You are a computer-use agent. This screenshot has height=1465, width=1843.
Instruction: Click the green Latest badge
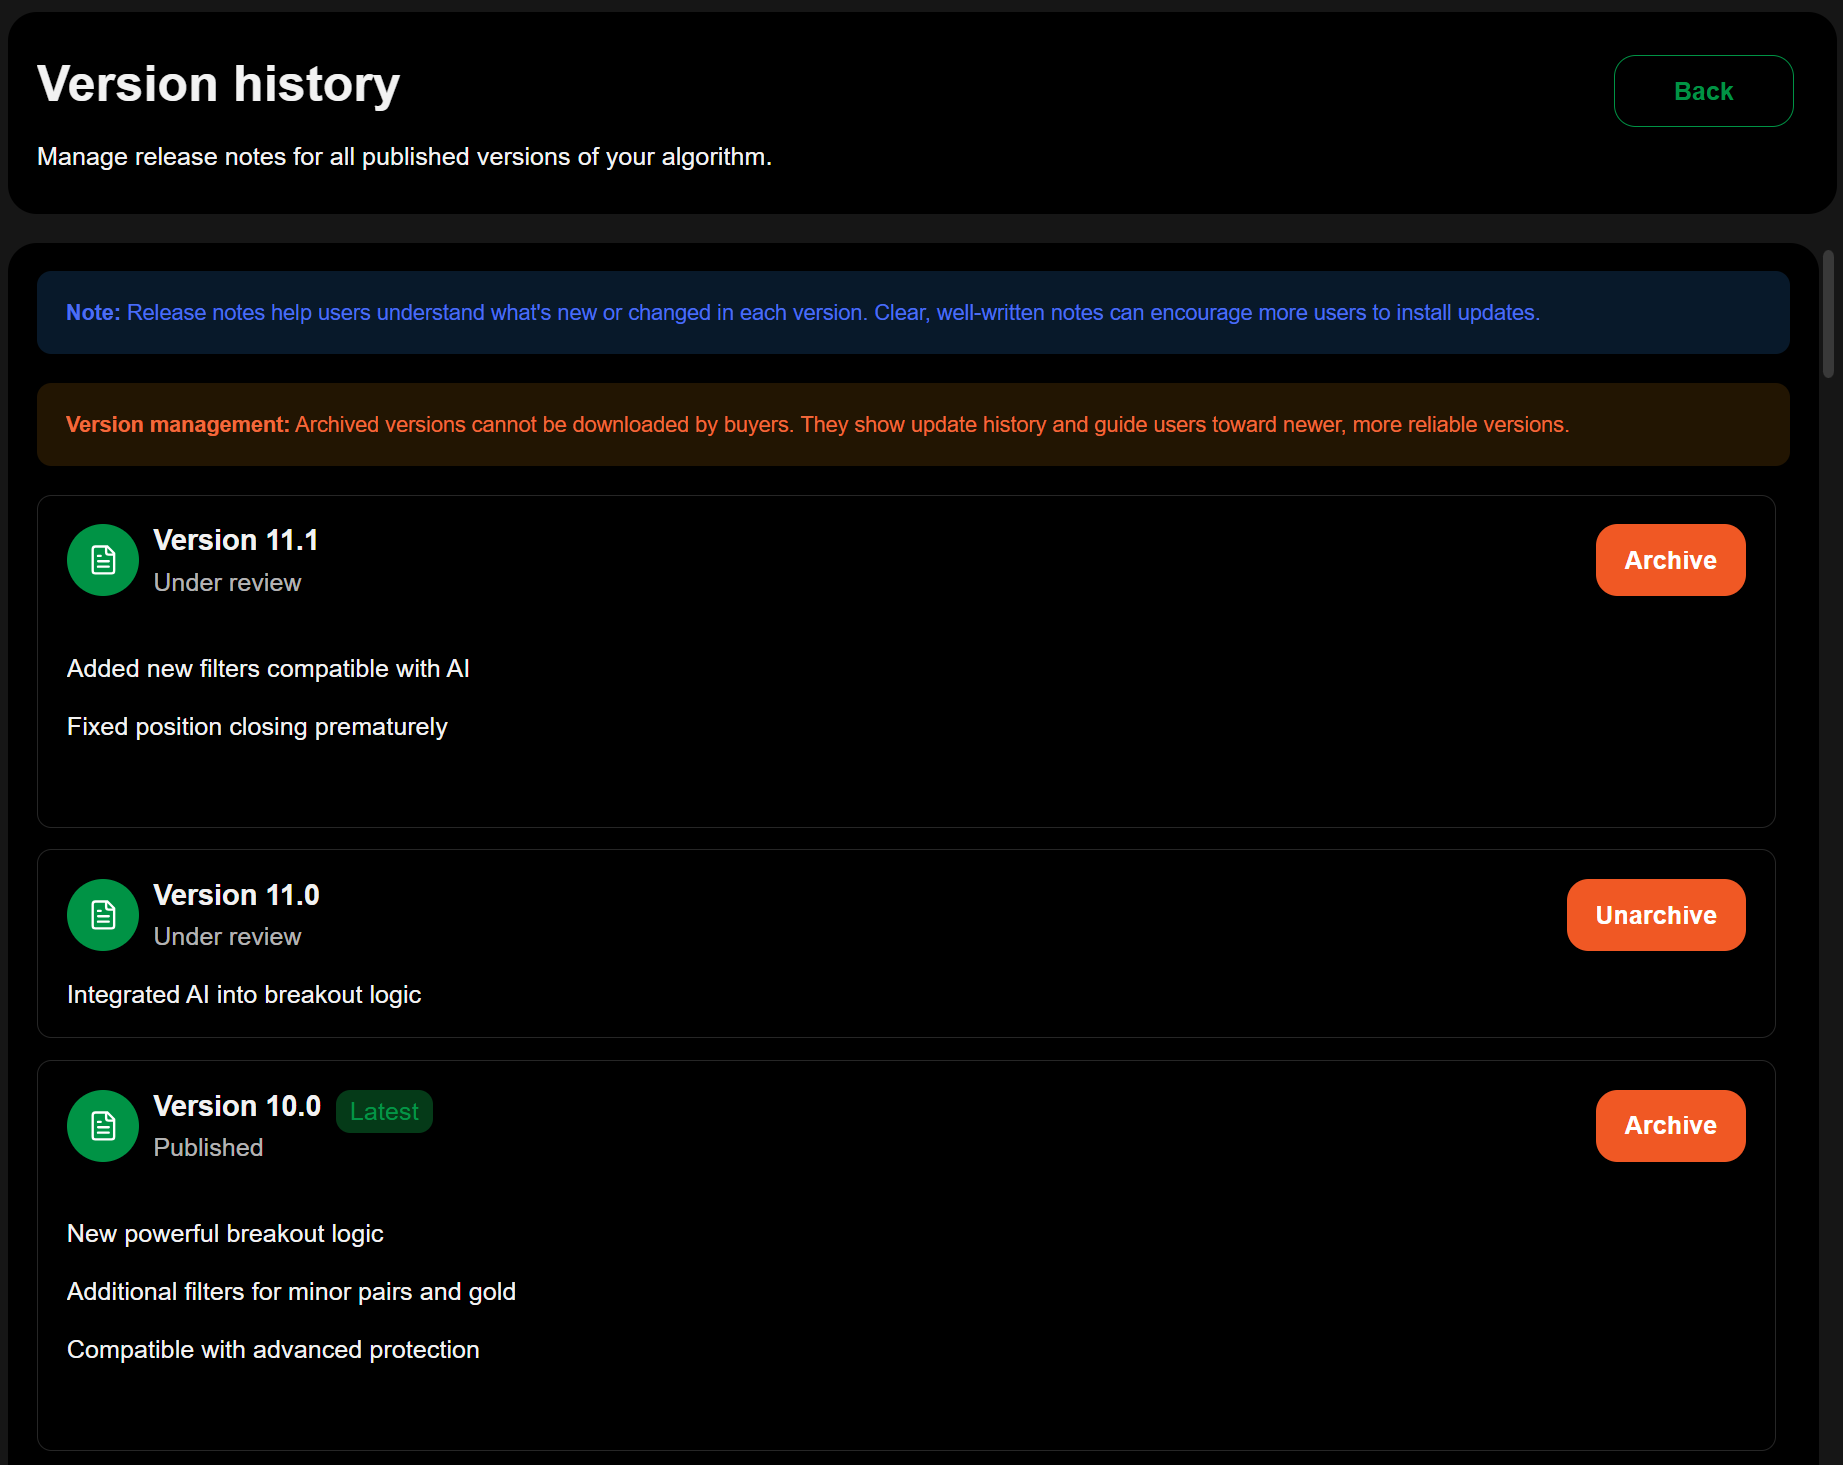[x=384, y=1111]
